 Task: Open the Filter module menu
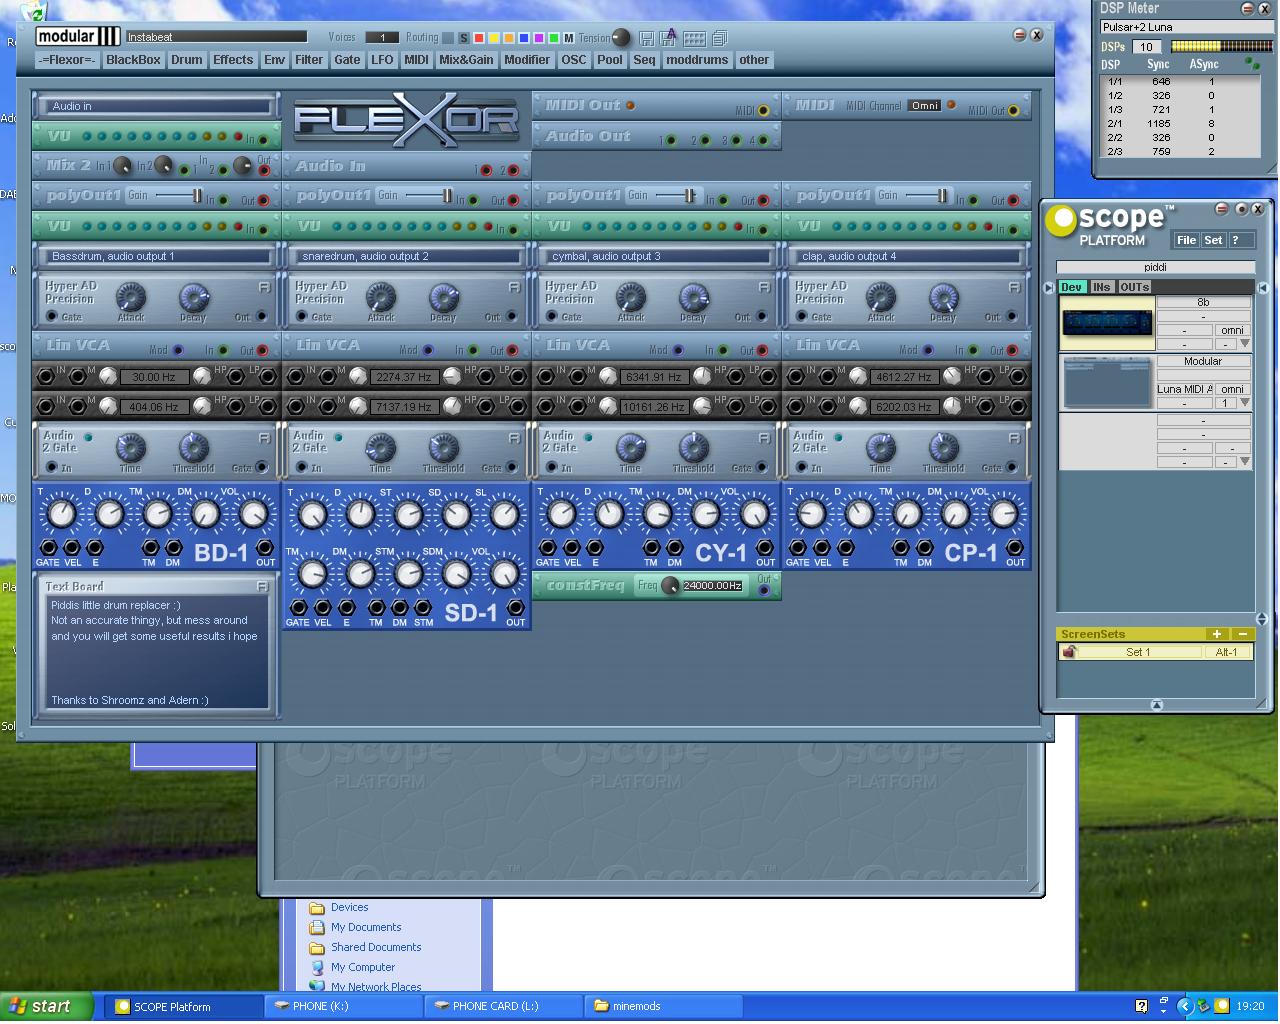pyautogui.click(x=309, y=60)
